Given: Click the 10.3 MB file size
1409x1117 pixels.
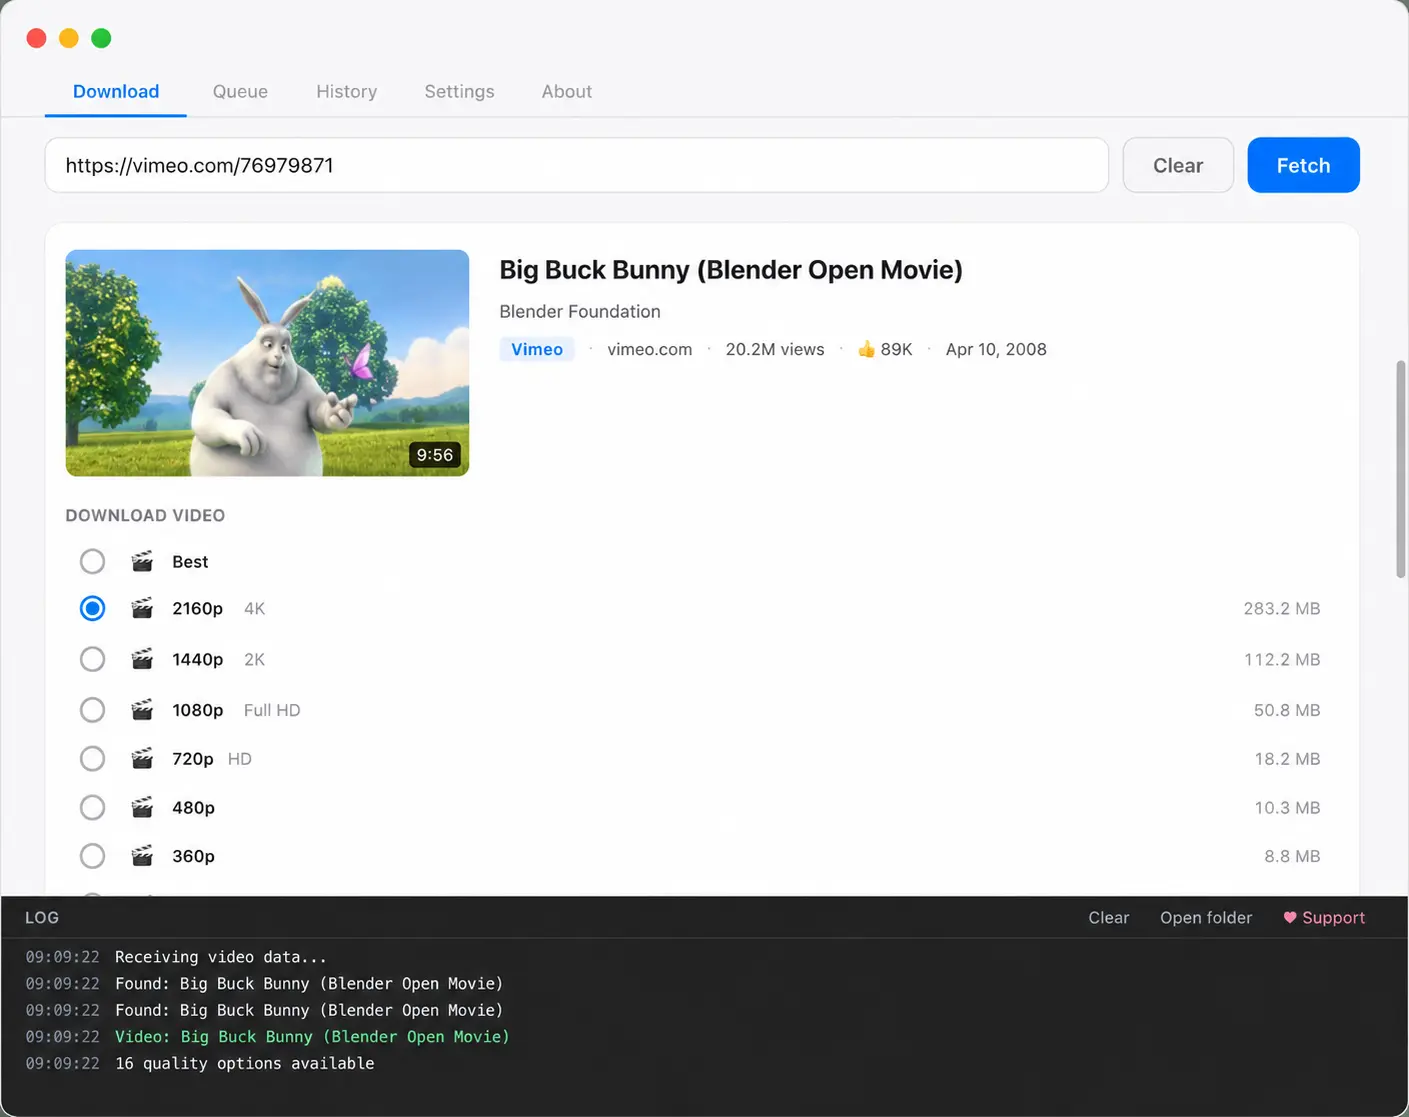Looking at the screenshot, I should pos(1287,807).
